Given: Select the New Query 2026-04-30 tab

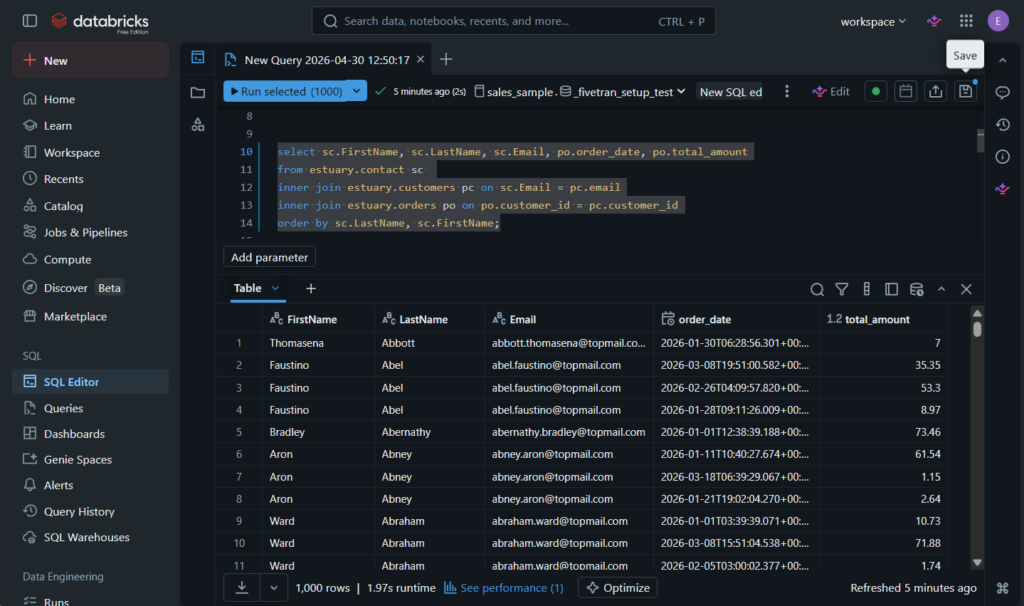Looking at the screenshot, I should point(327,59).
